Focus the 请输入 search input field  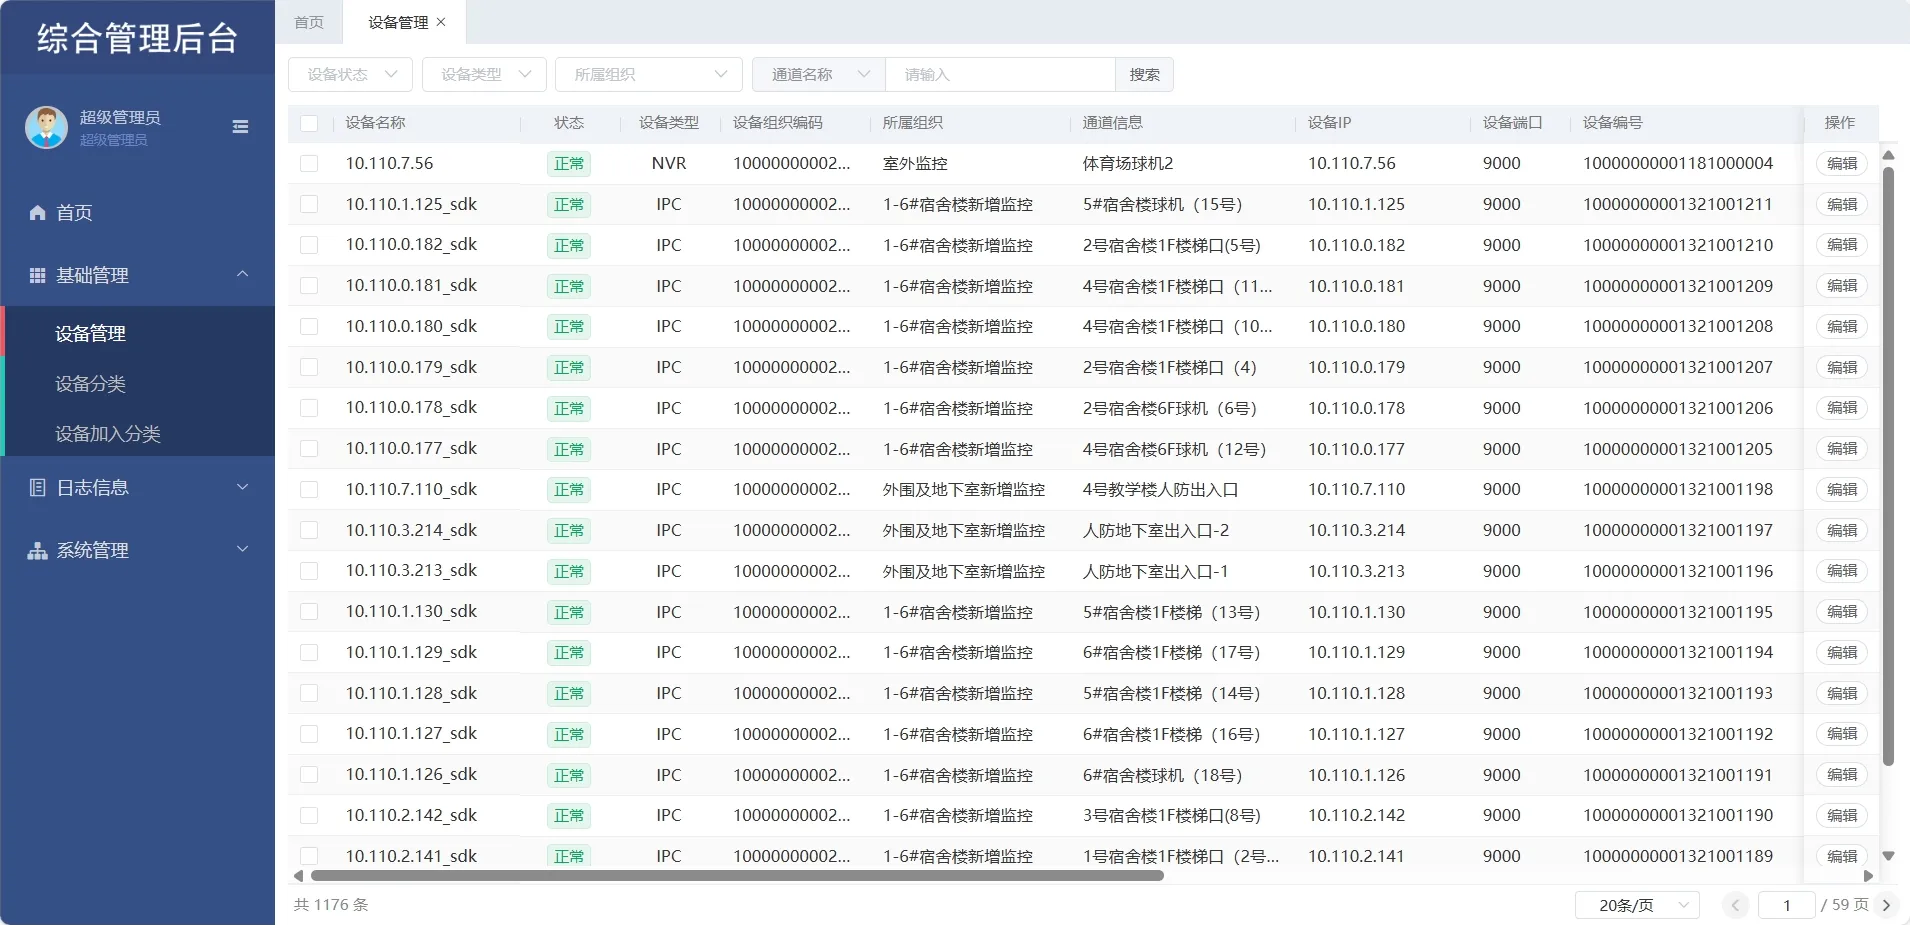(1000, 74)
